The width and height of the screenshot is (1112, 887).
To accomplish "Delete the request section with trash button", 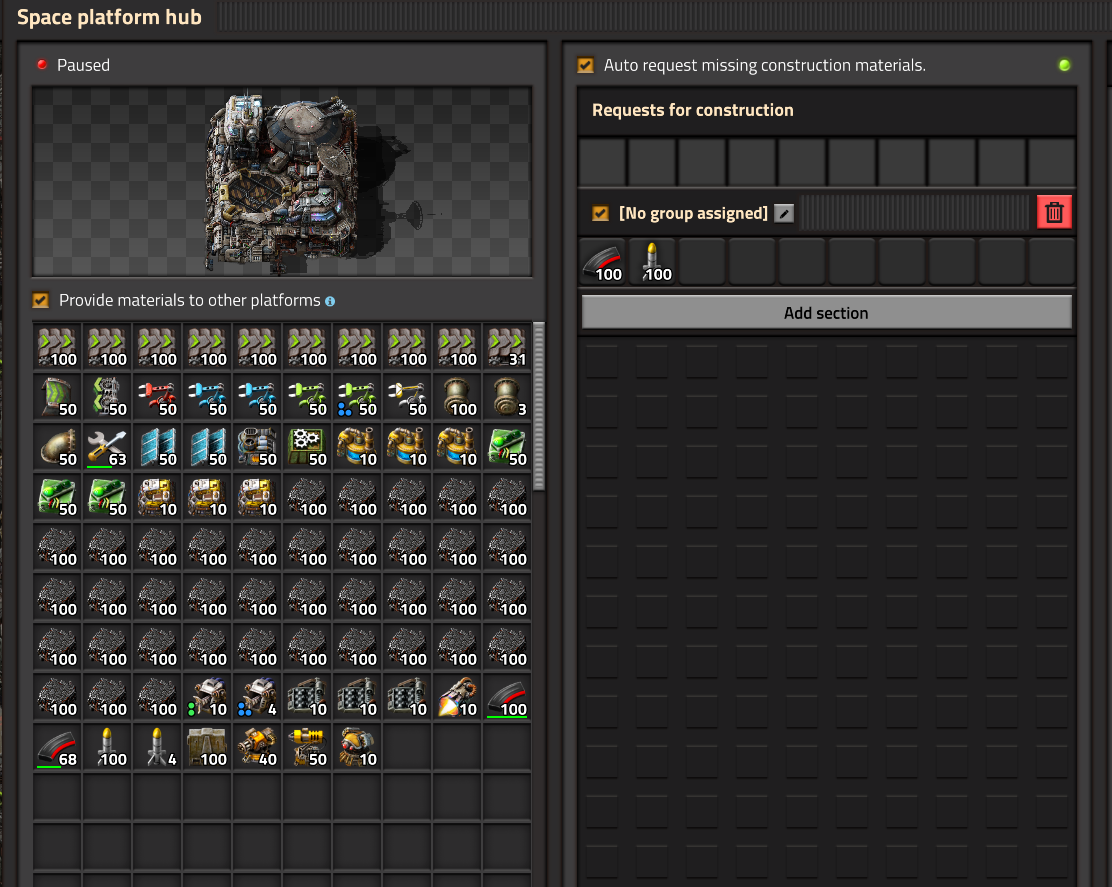I will pos(1054,212).
